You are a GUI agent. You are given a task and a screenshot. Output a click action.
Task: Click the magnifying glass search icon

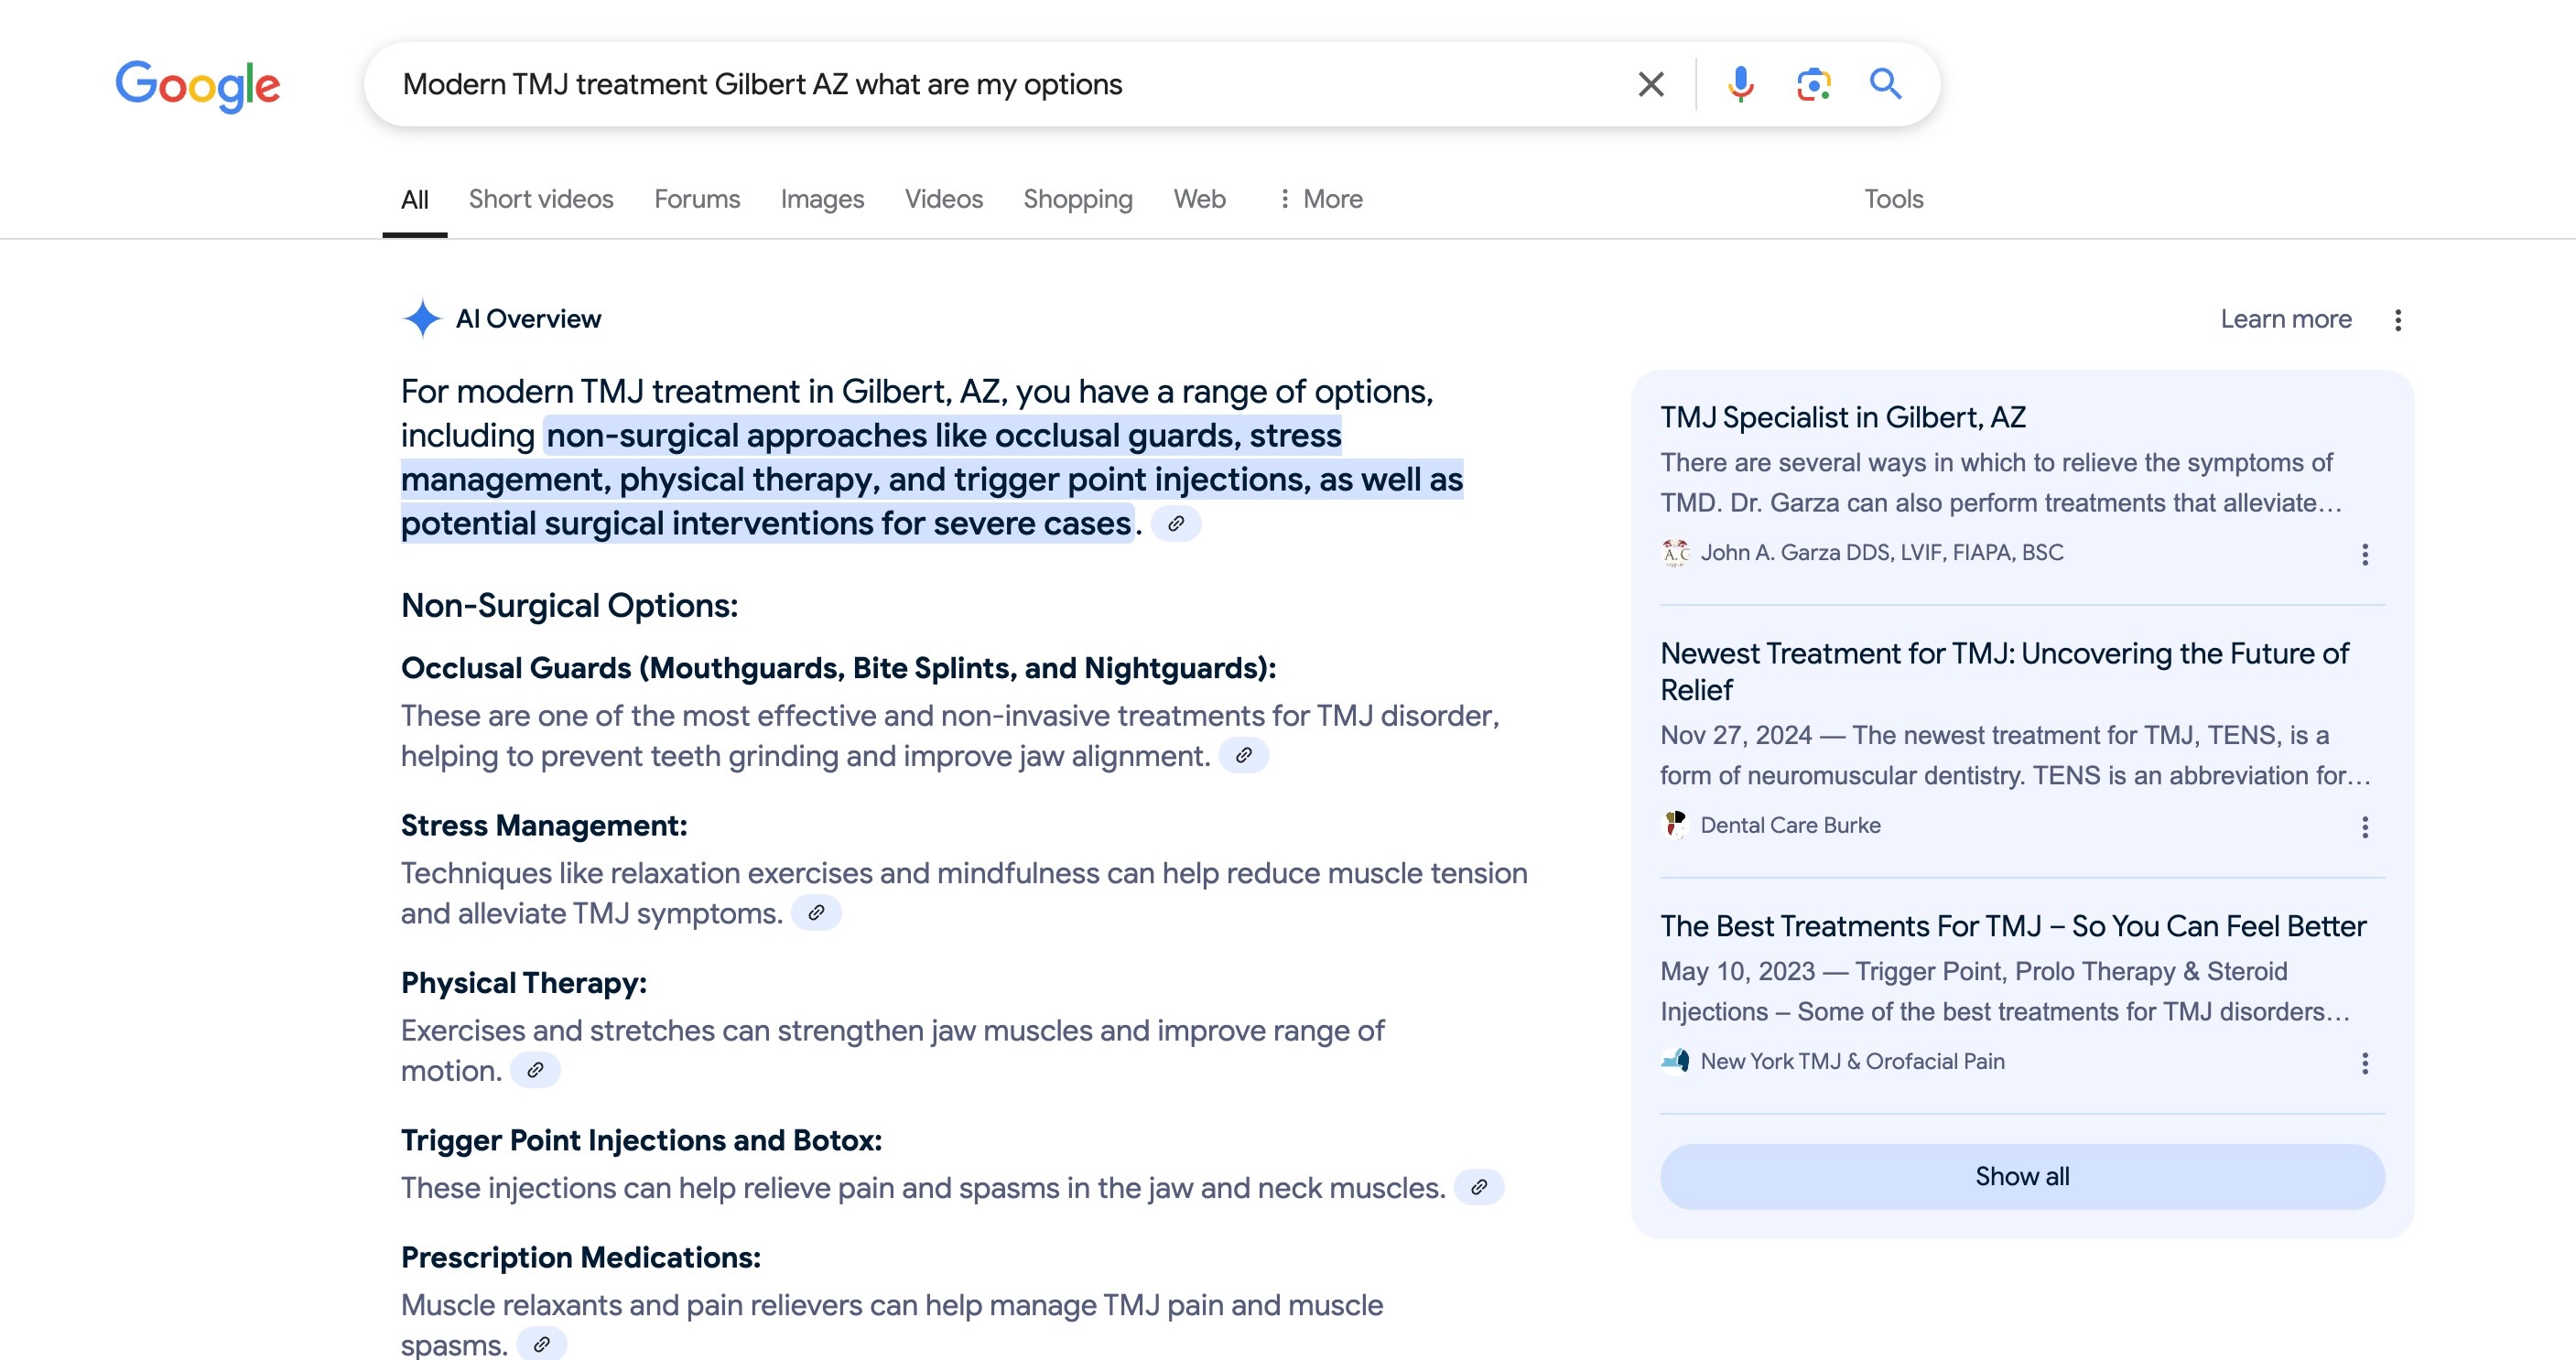click(x=1885, y=84)
